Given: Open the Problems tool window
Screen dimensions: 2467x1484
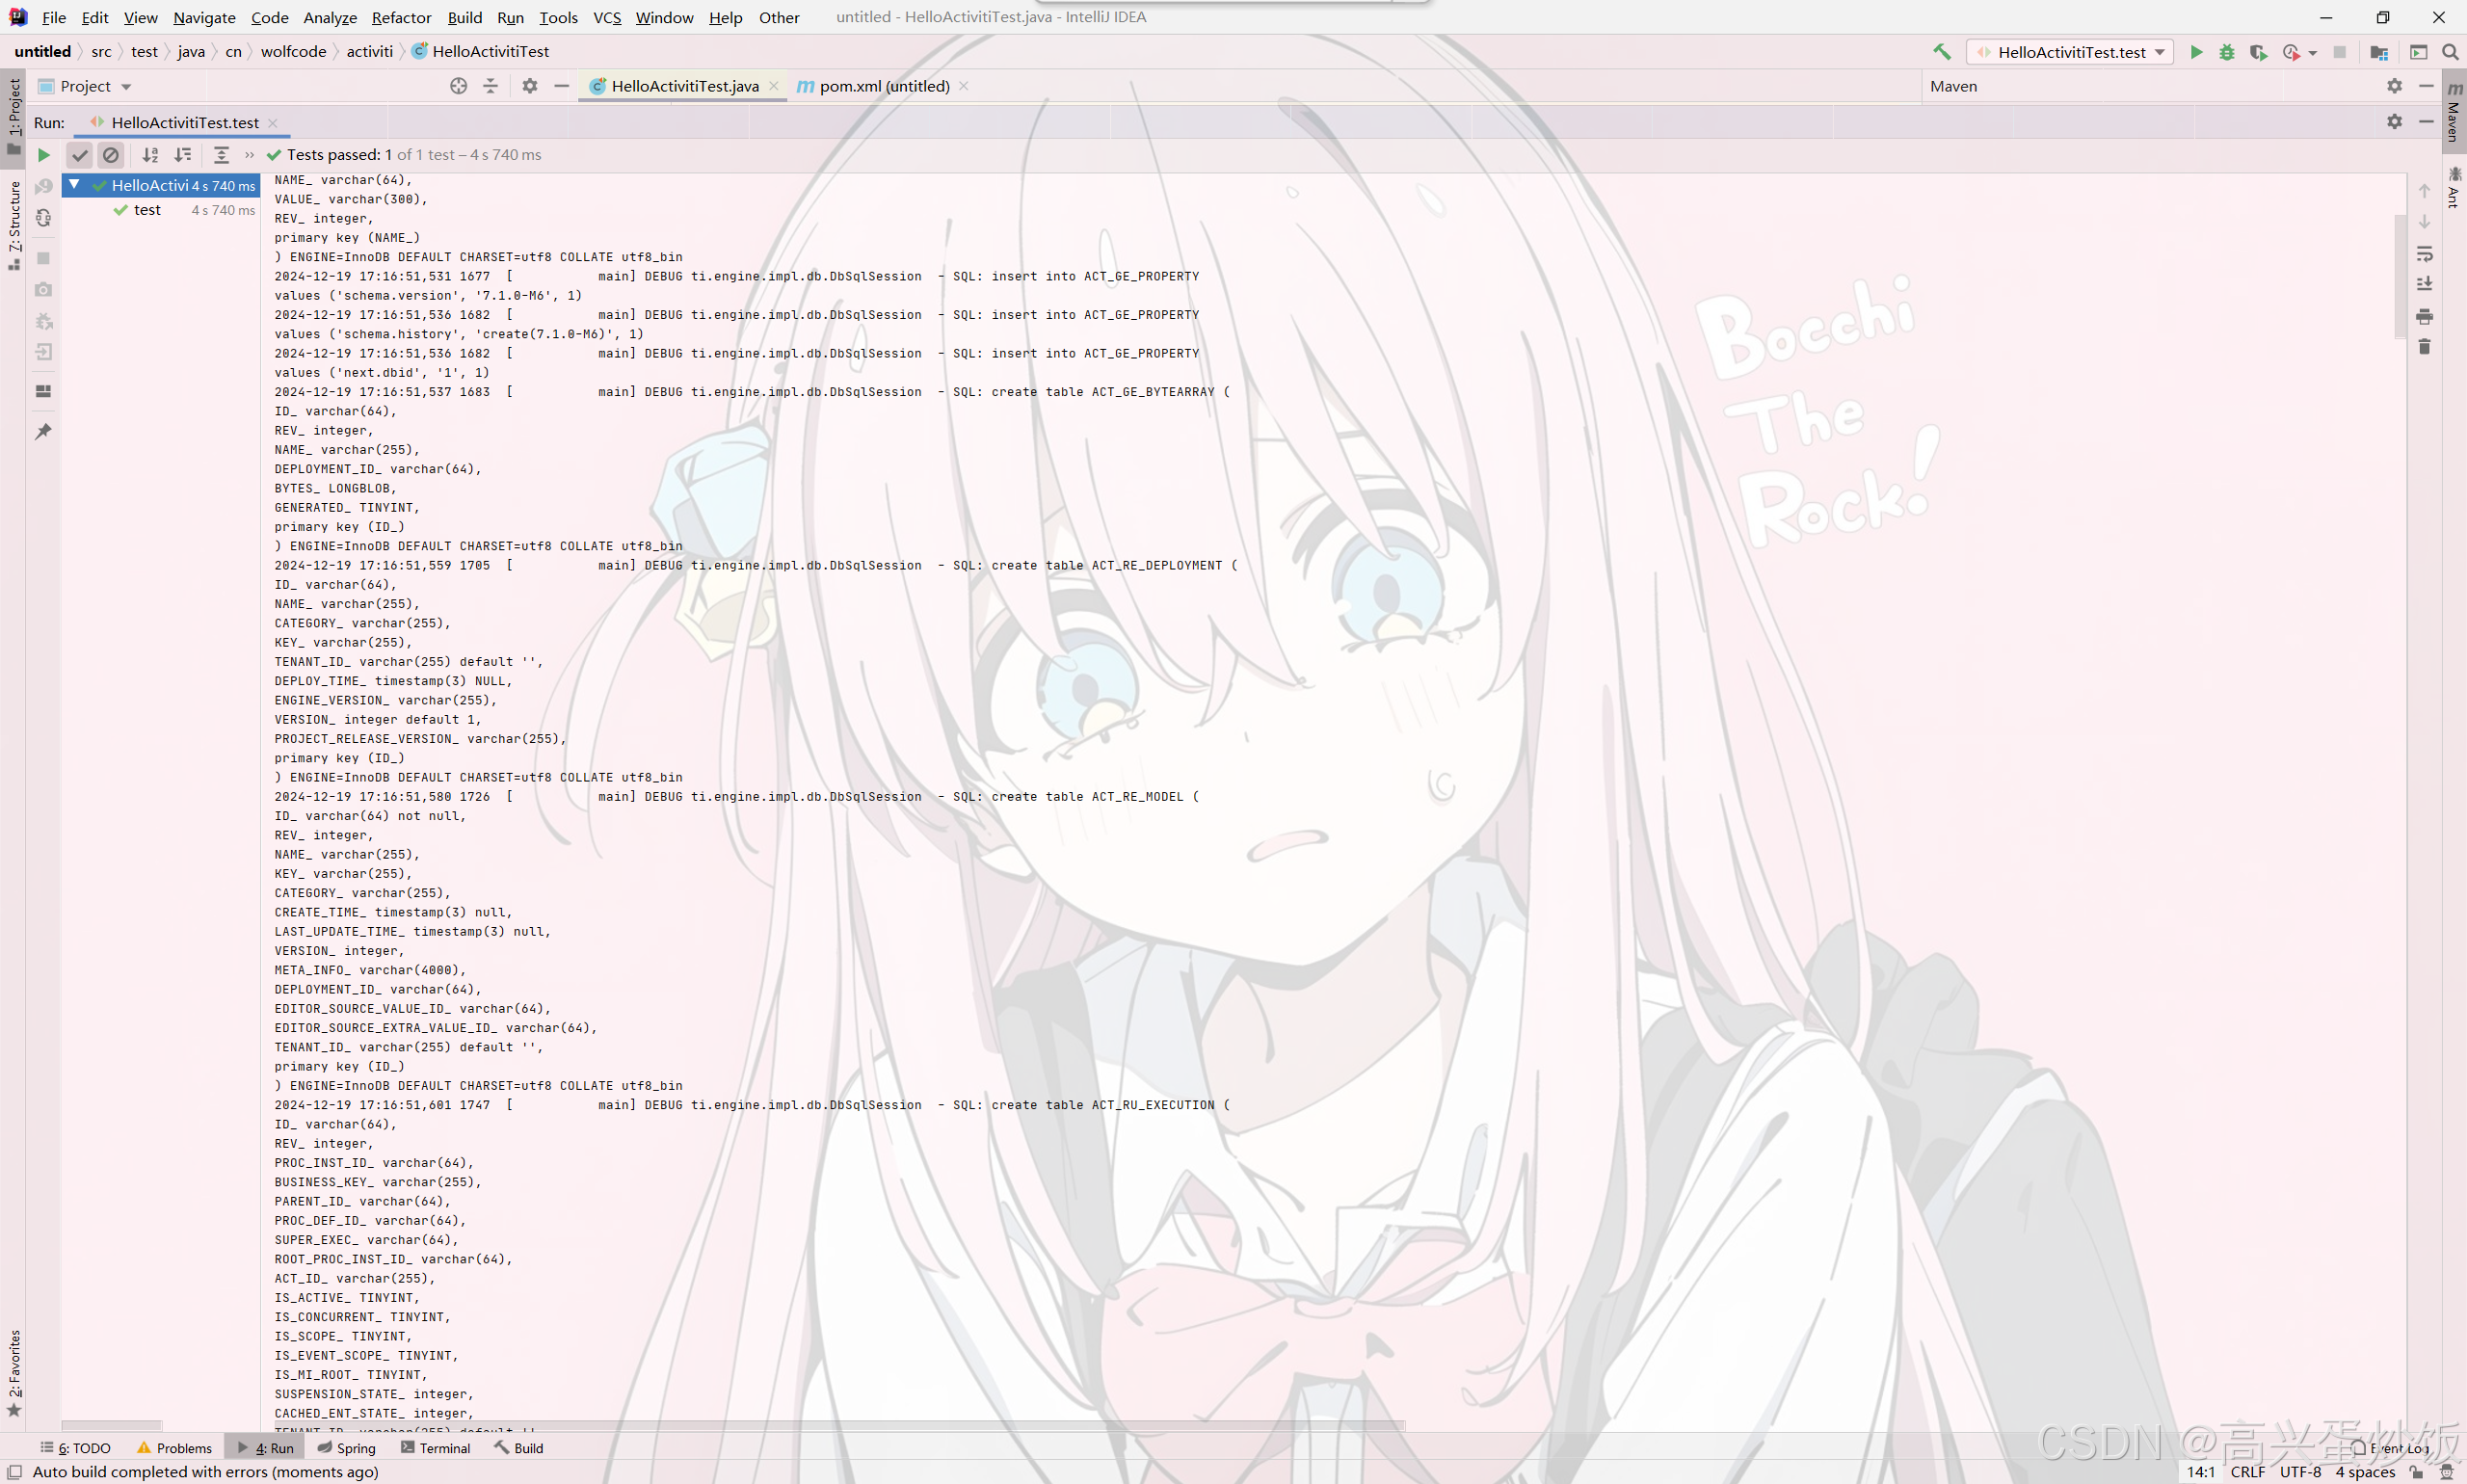Looking at the screenshot, I should click(175, 1447).
